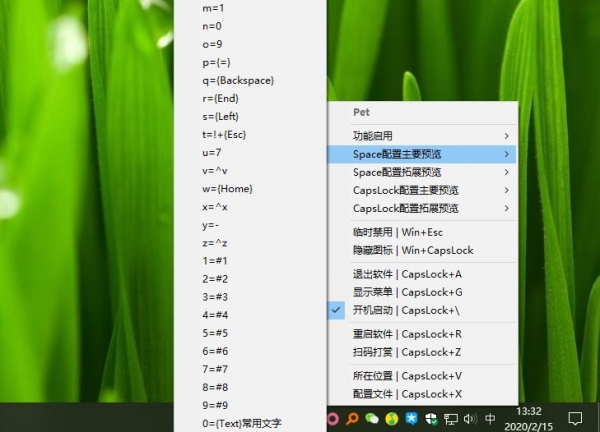Click submenu row 2=#2

tap(250, 279)
